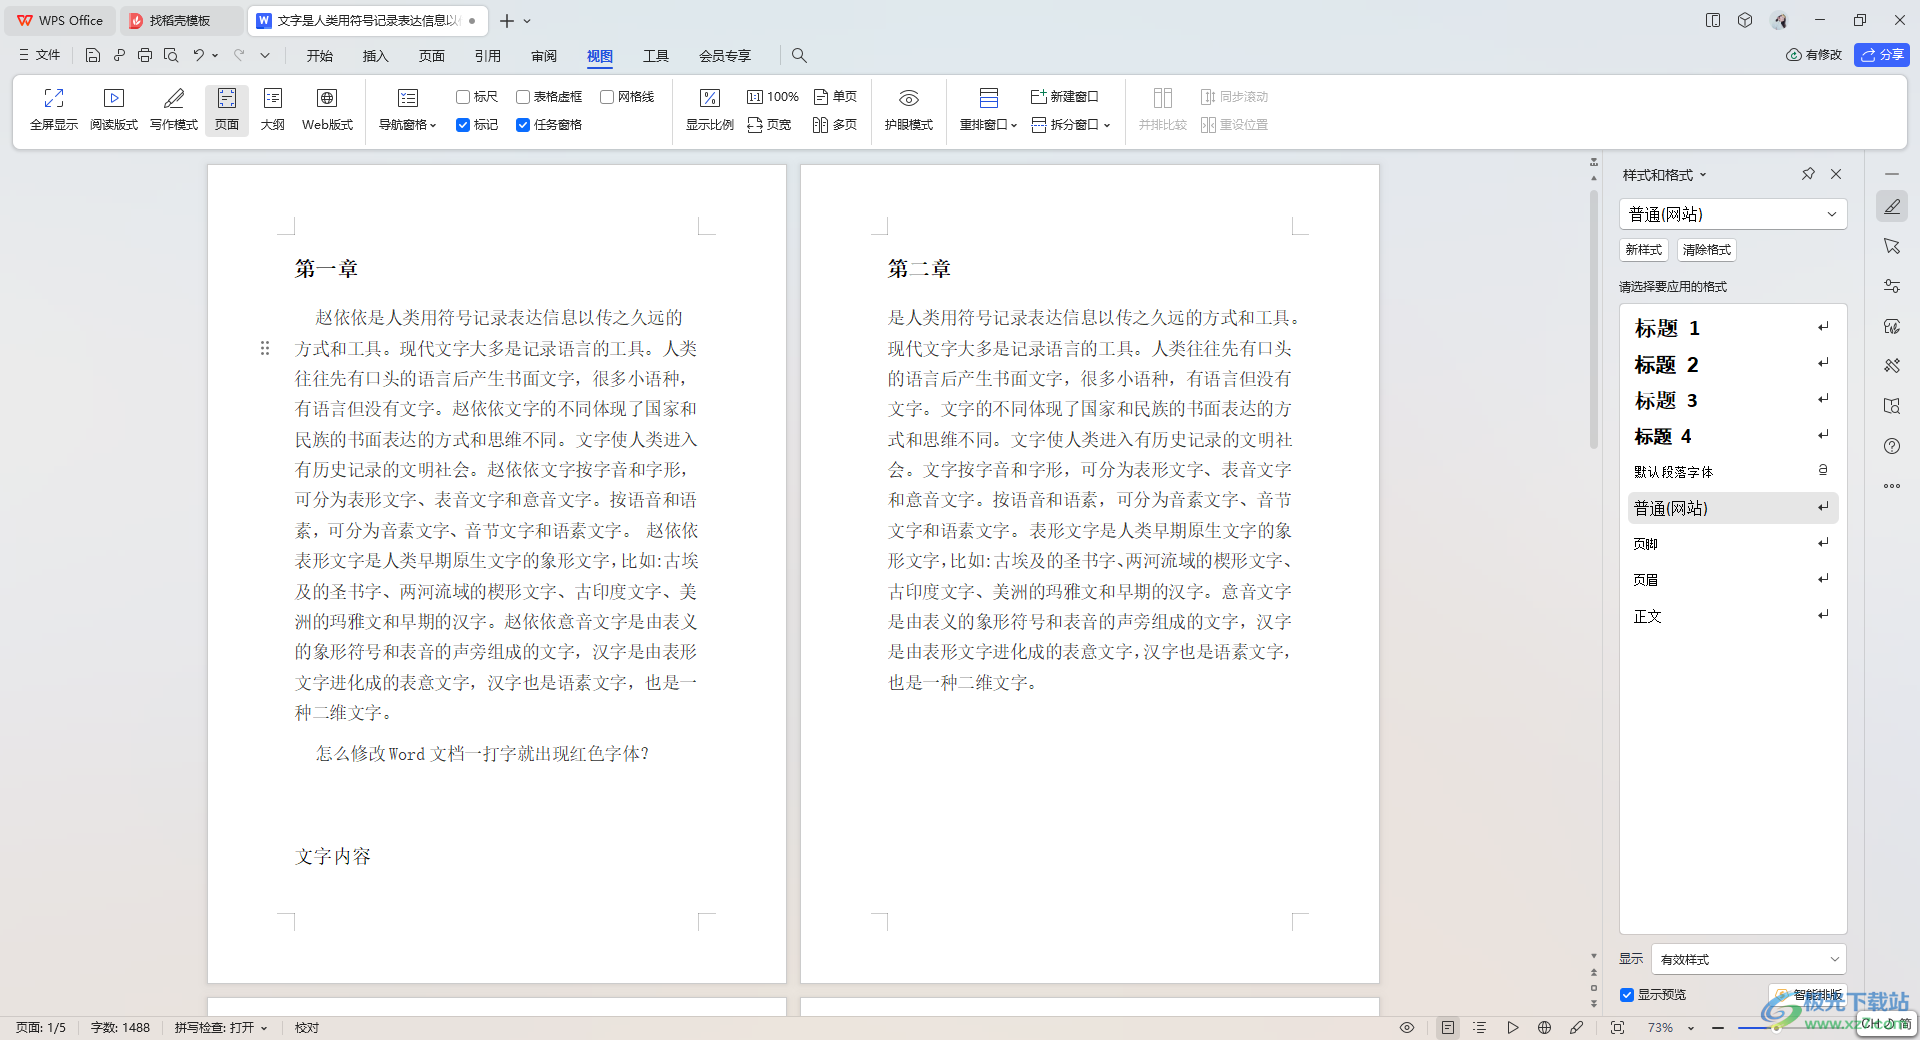Image resolution: width=1920 pixels, height=1040 pixels.
Task: Open the 重排窗口 dropdown
Action: pyautogui.click(x=988, y=125)
